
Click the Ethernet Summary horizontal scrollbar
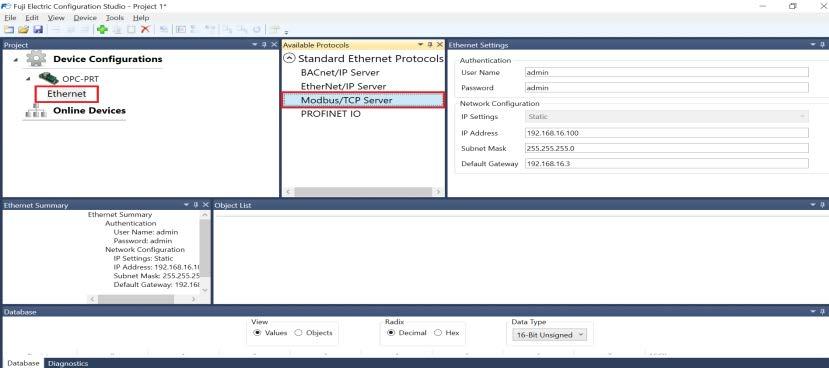136,299
